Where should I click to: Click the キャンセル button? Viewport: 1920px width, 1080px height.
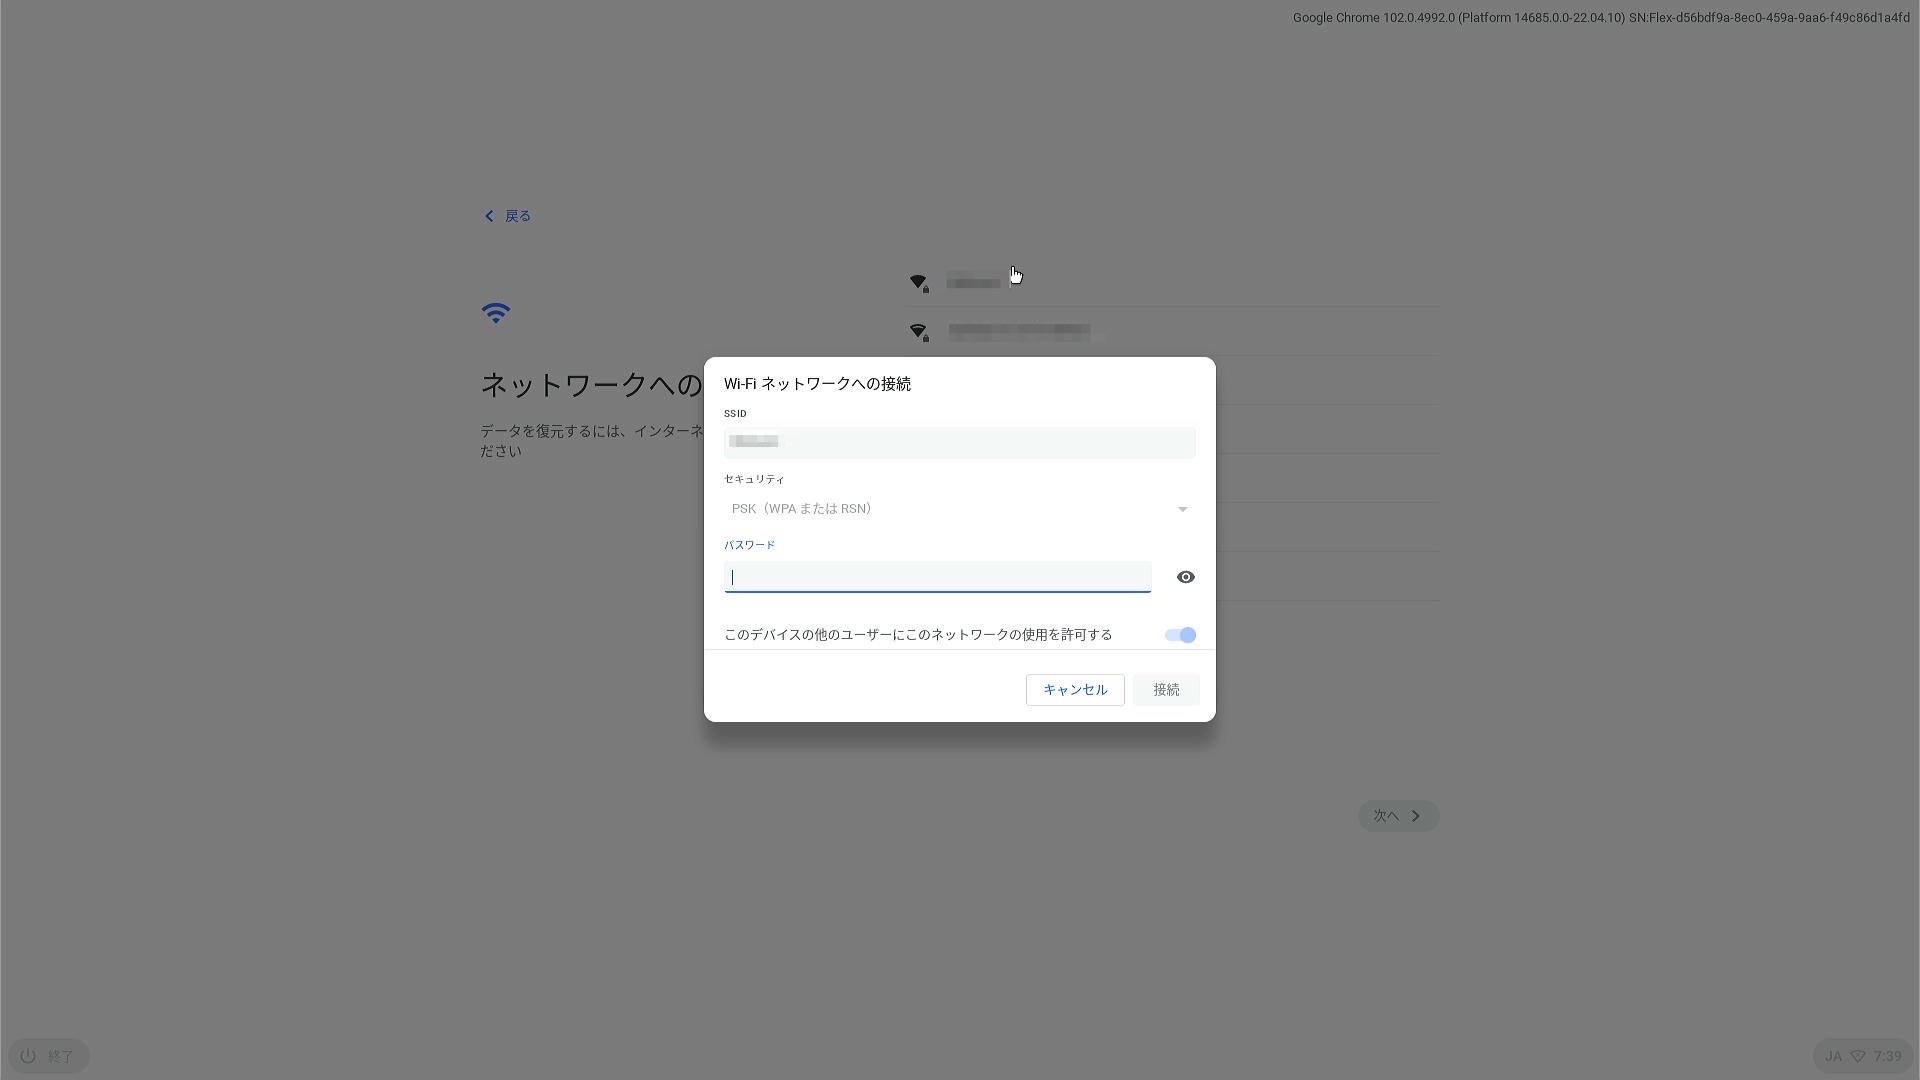(1075, 690)
